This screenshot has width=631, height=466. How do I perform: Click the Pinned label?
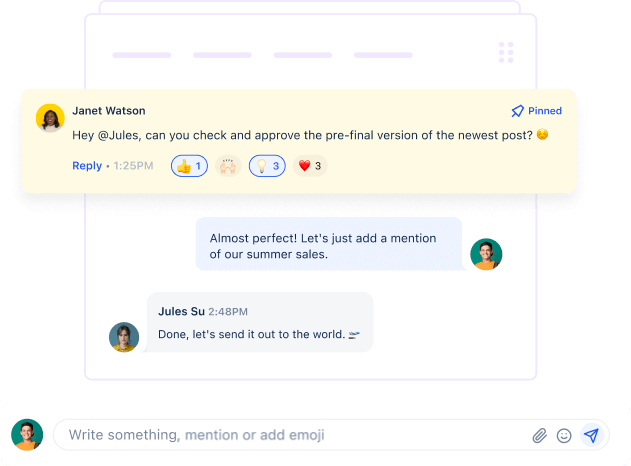click(545, 111)
